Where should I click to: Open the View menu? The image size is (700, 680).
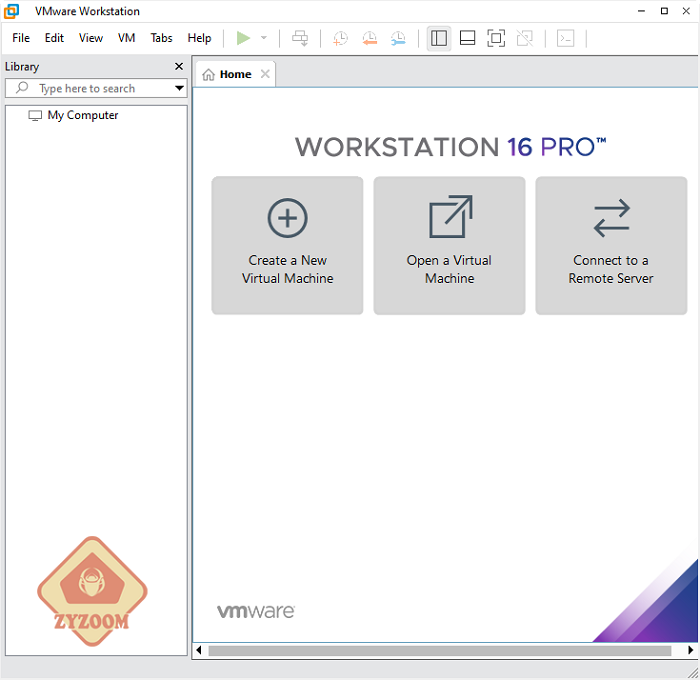coord(91,38)
